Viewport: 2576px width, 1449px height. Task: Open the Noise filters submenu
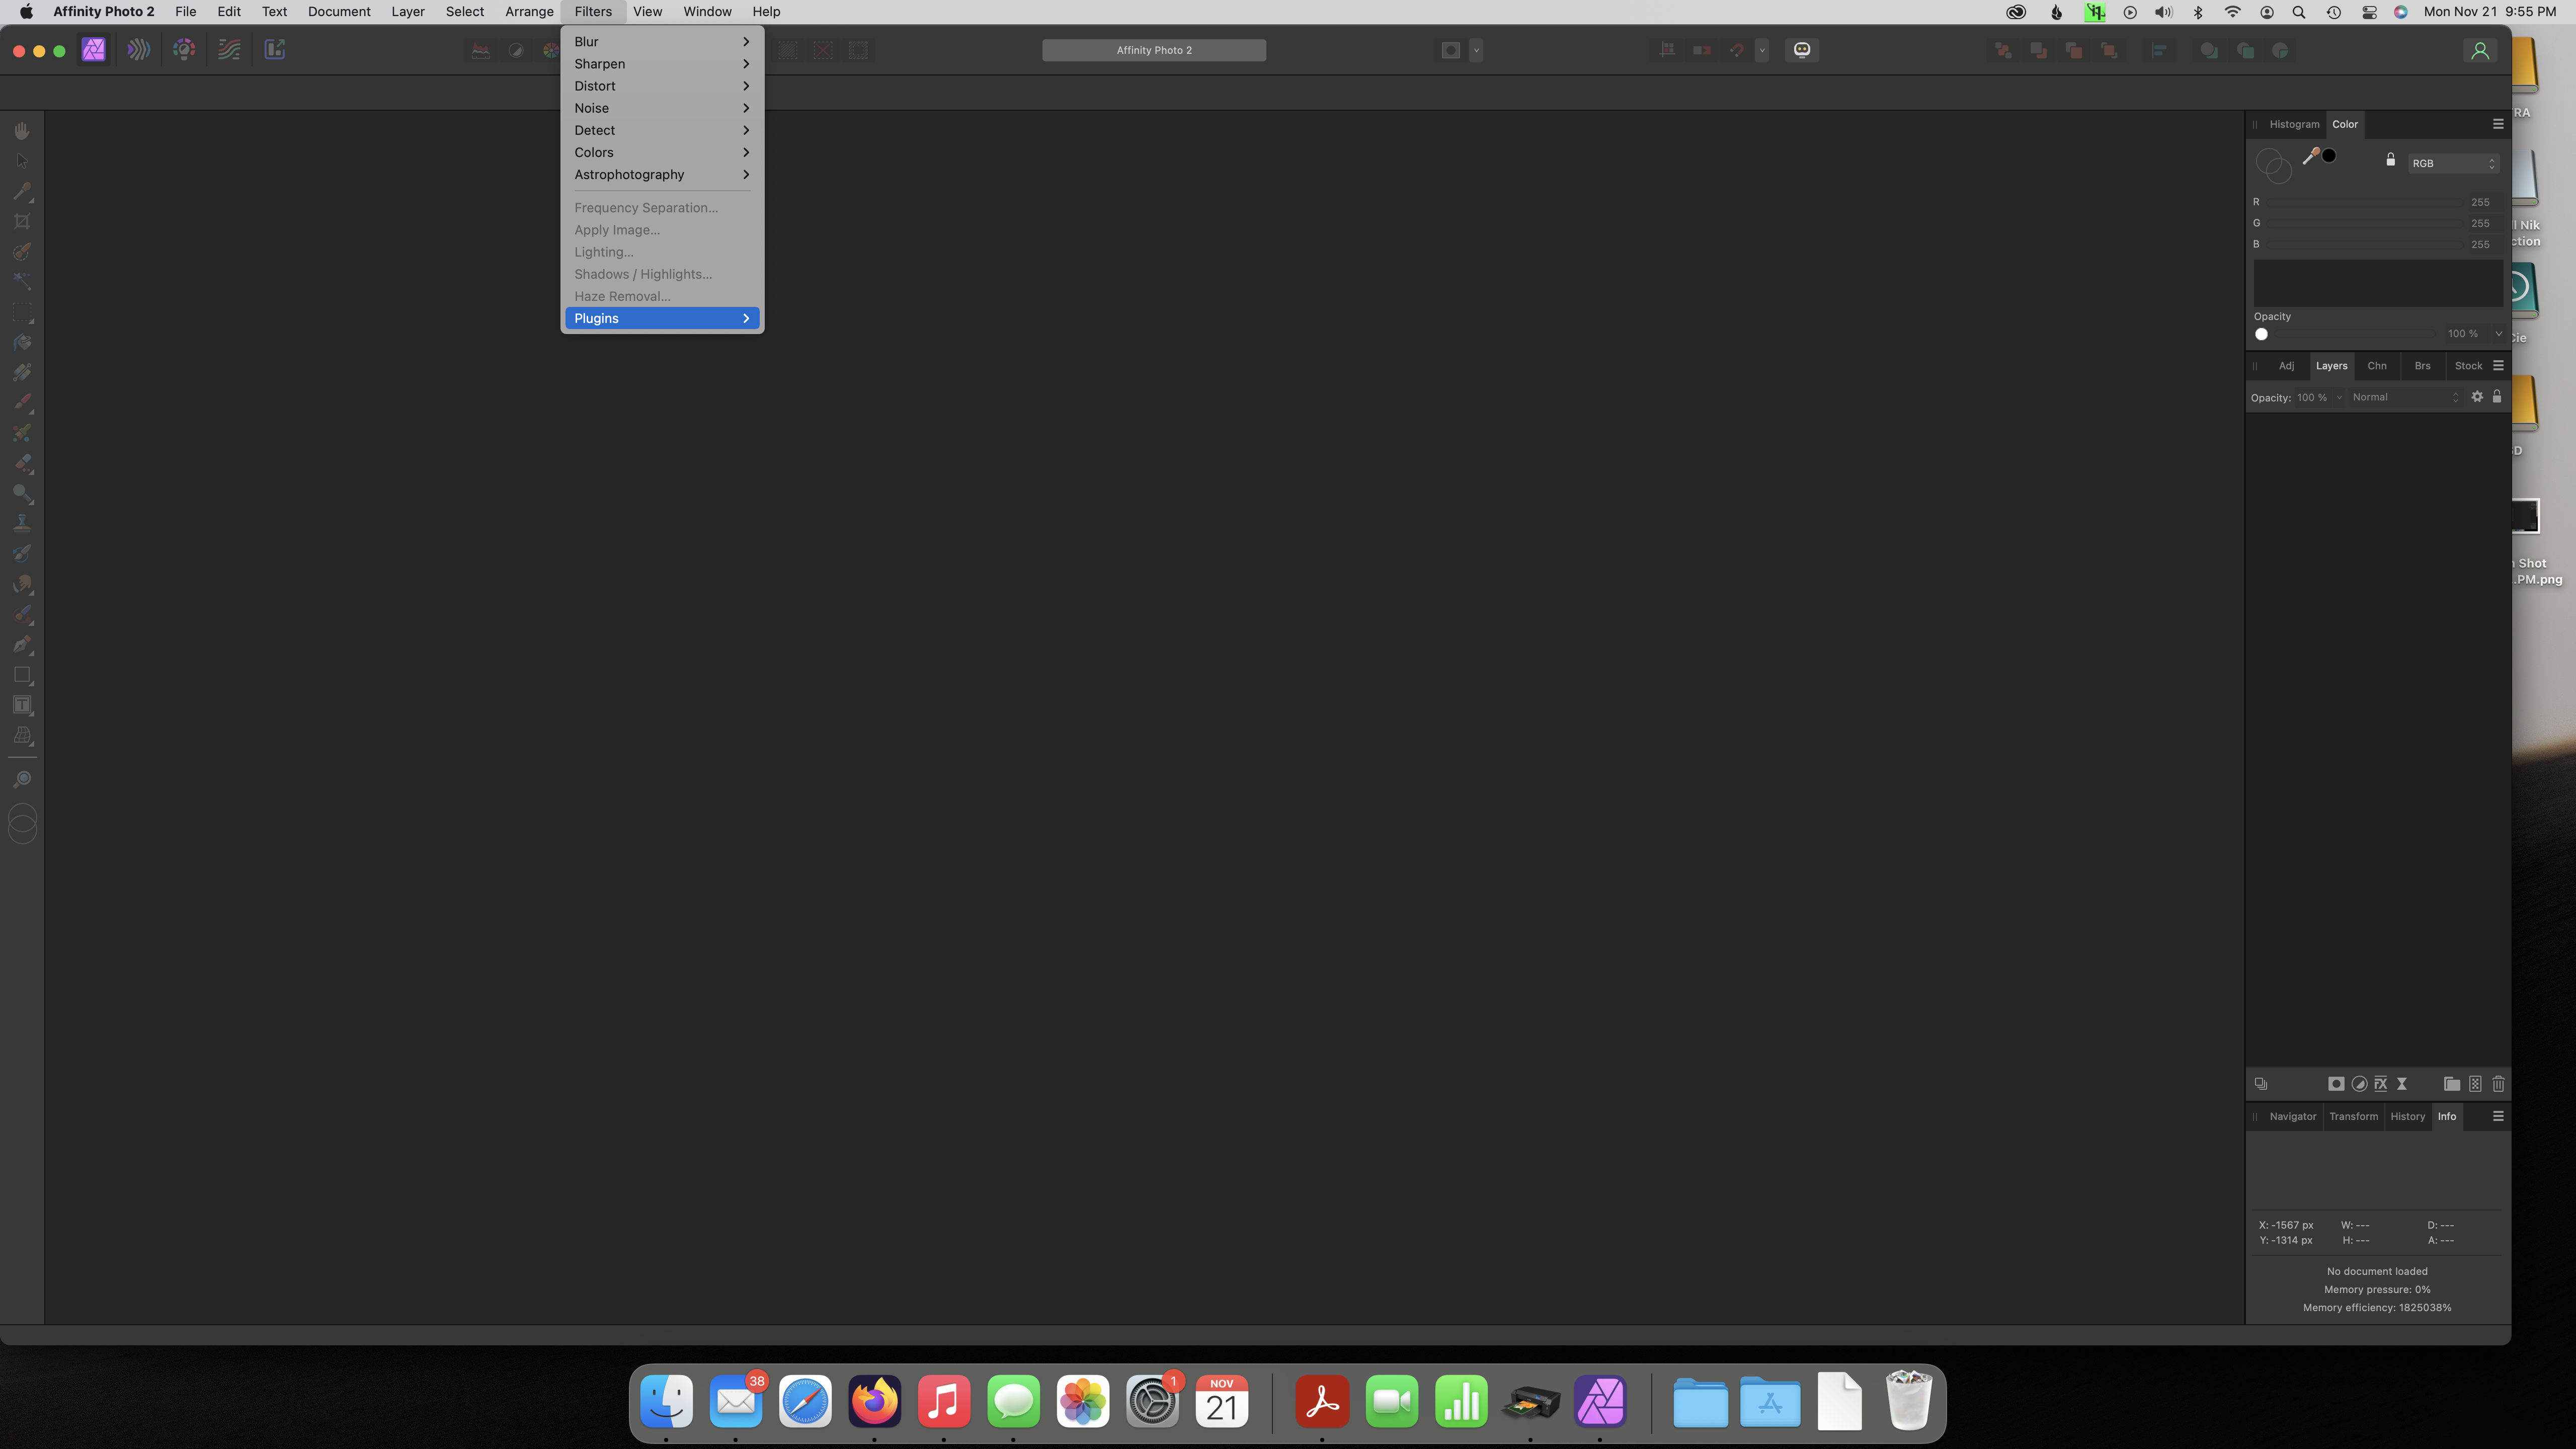click(x=662, y=108)
